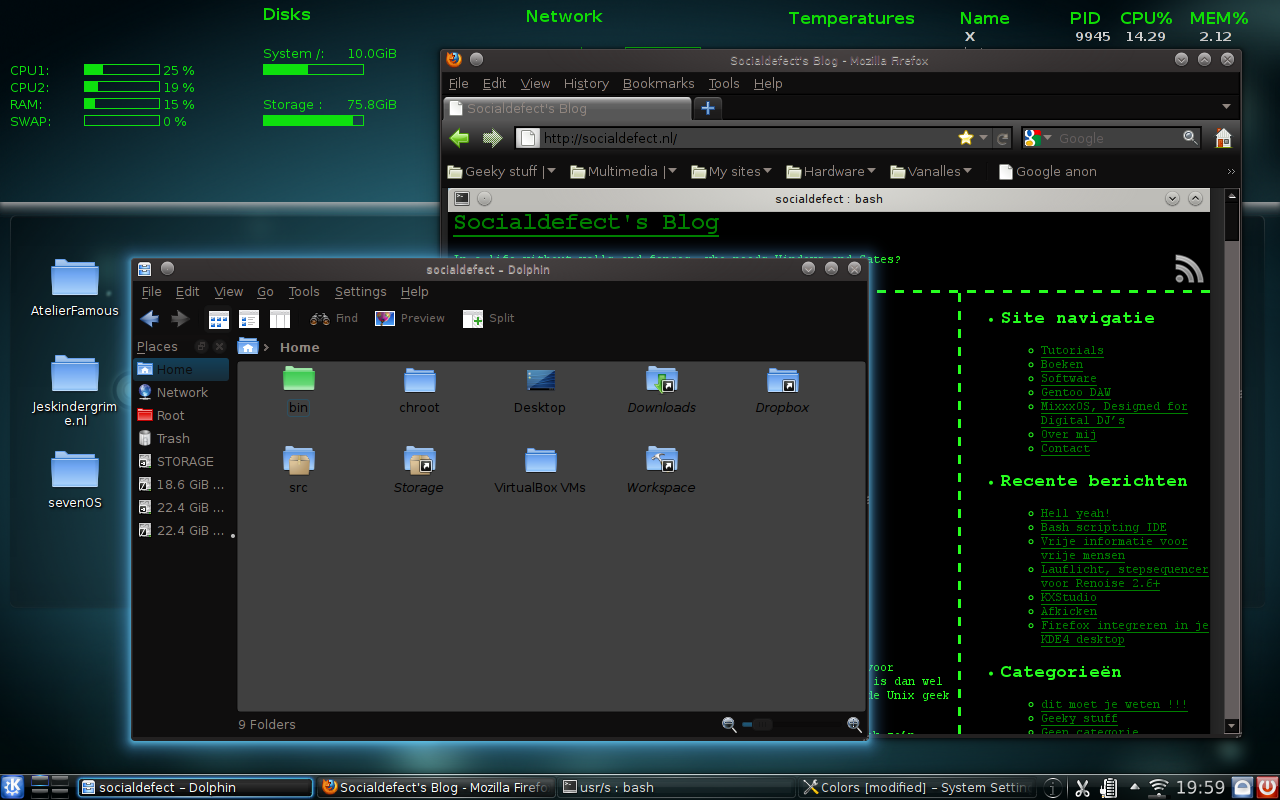Switch Dolphin to Columns view mode
Screen dimensions: 1280x800
pos(280,319)
